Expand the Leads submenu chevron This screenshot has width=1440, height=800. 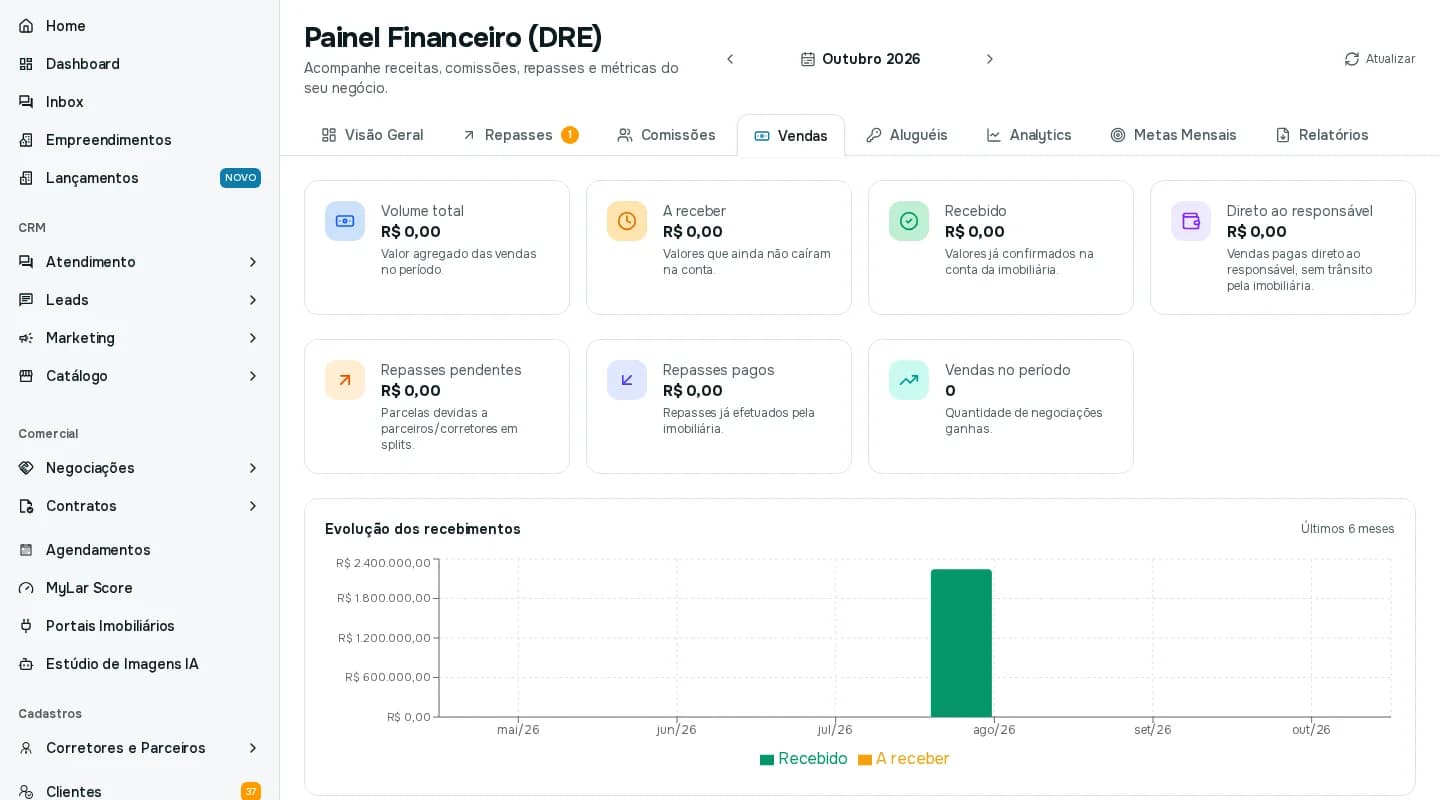[253, 300]
